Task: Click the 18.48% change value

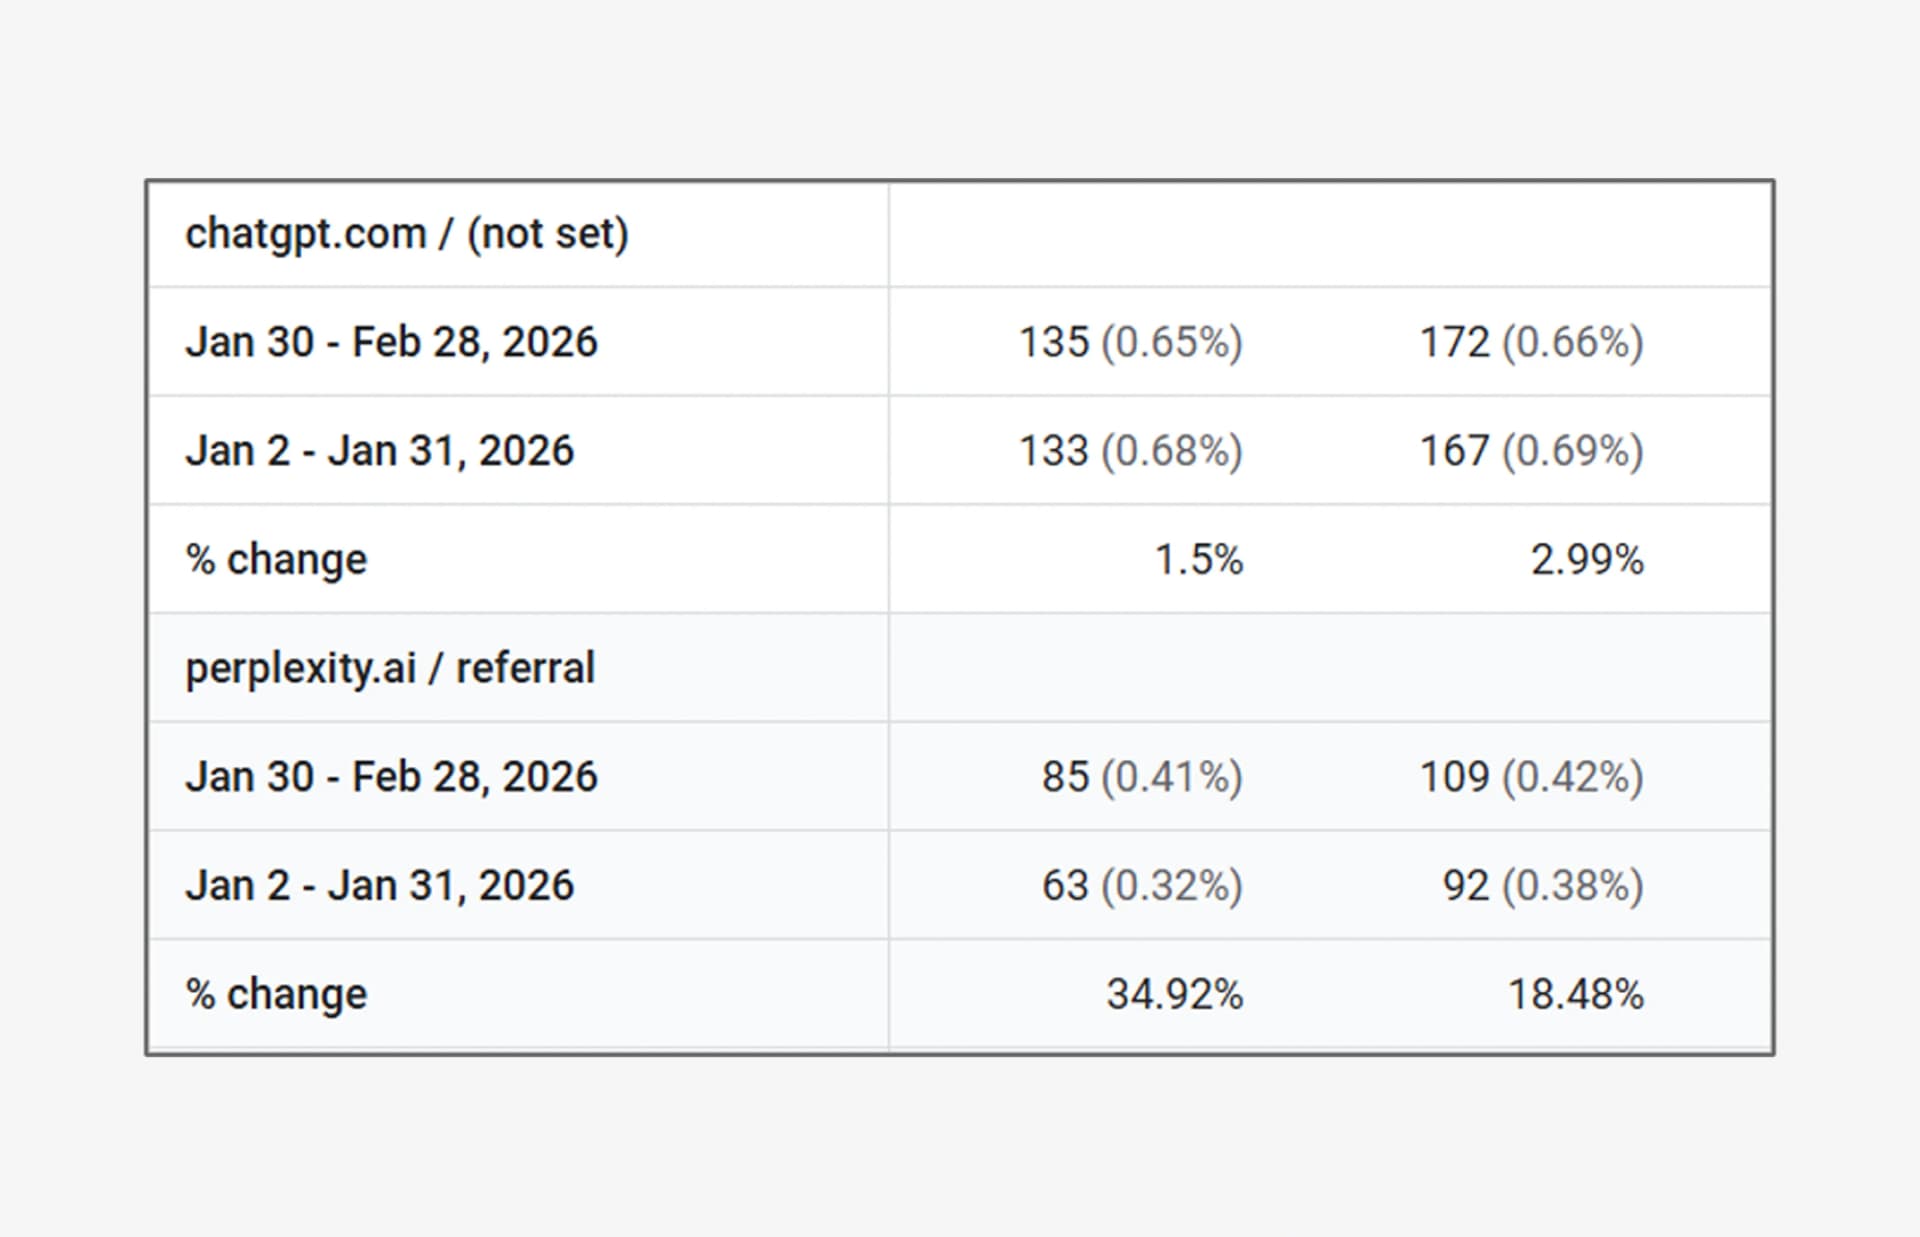Action: [x=1576, y=995]
